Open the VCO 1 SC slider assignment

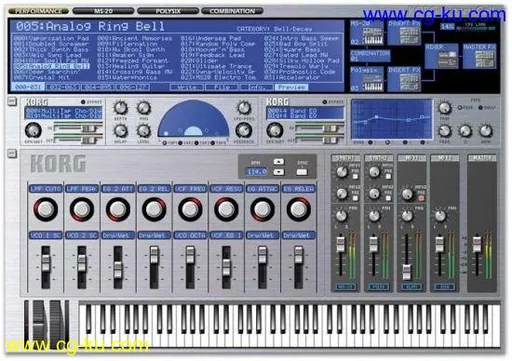pos(45,235)
